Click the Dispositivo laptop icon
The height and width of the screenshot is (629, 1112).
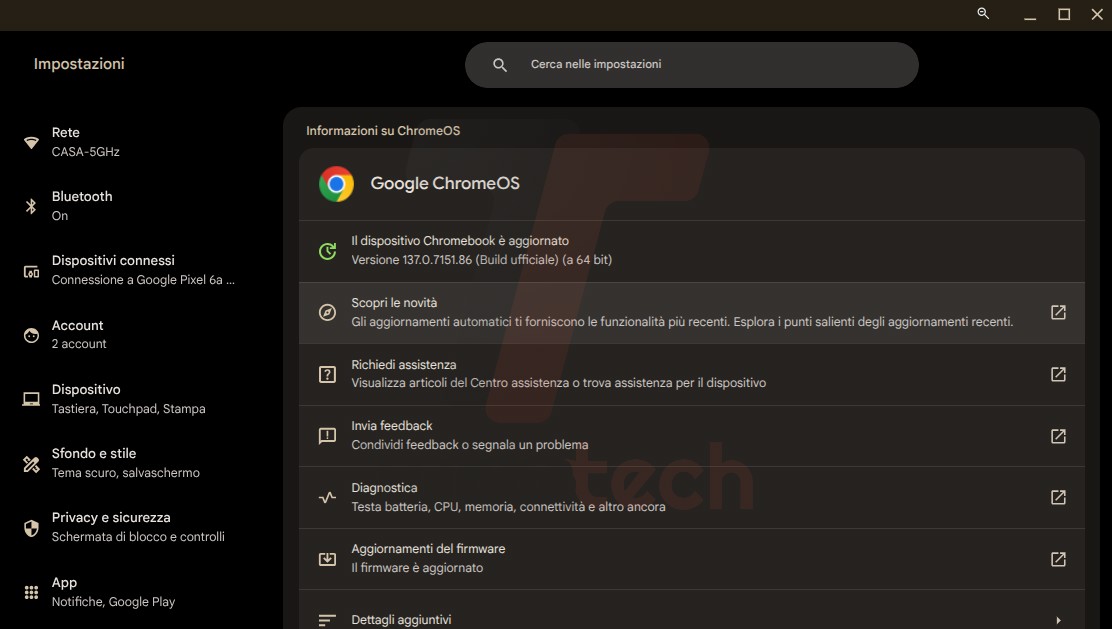click(29, 398)
